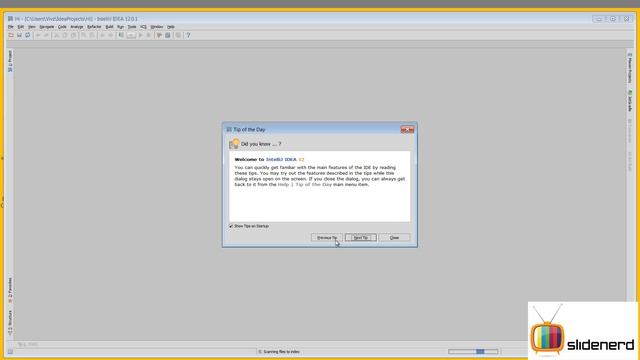
Task: Open Settings via the wrench toolbar icon
Action: coord(159,36)
